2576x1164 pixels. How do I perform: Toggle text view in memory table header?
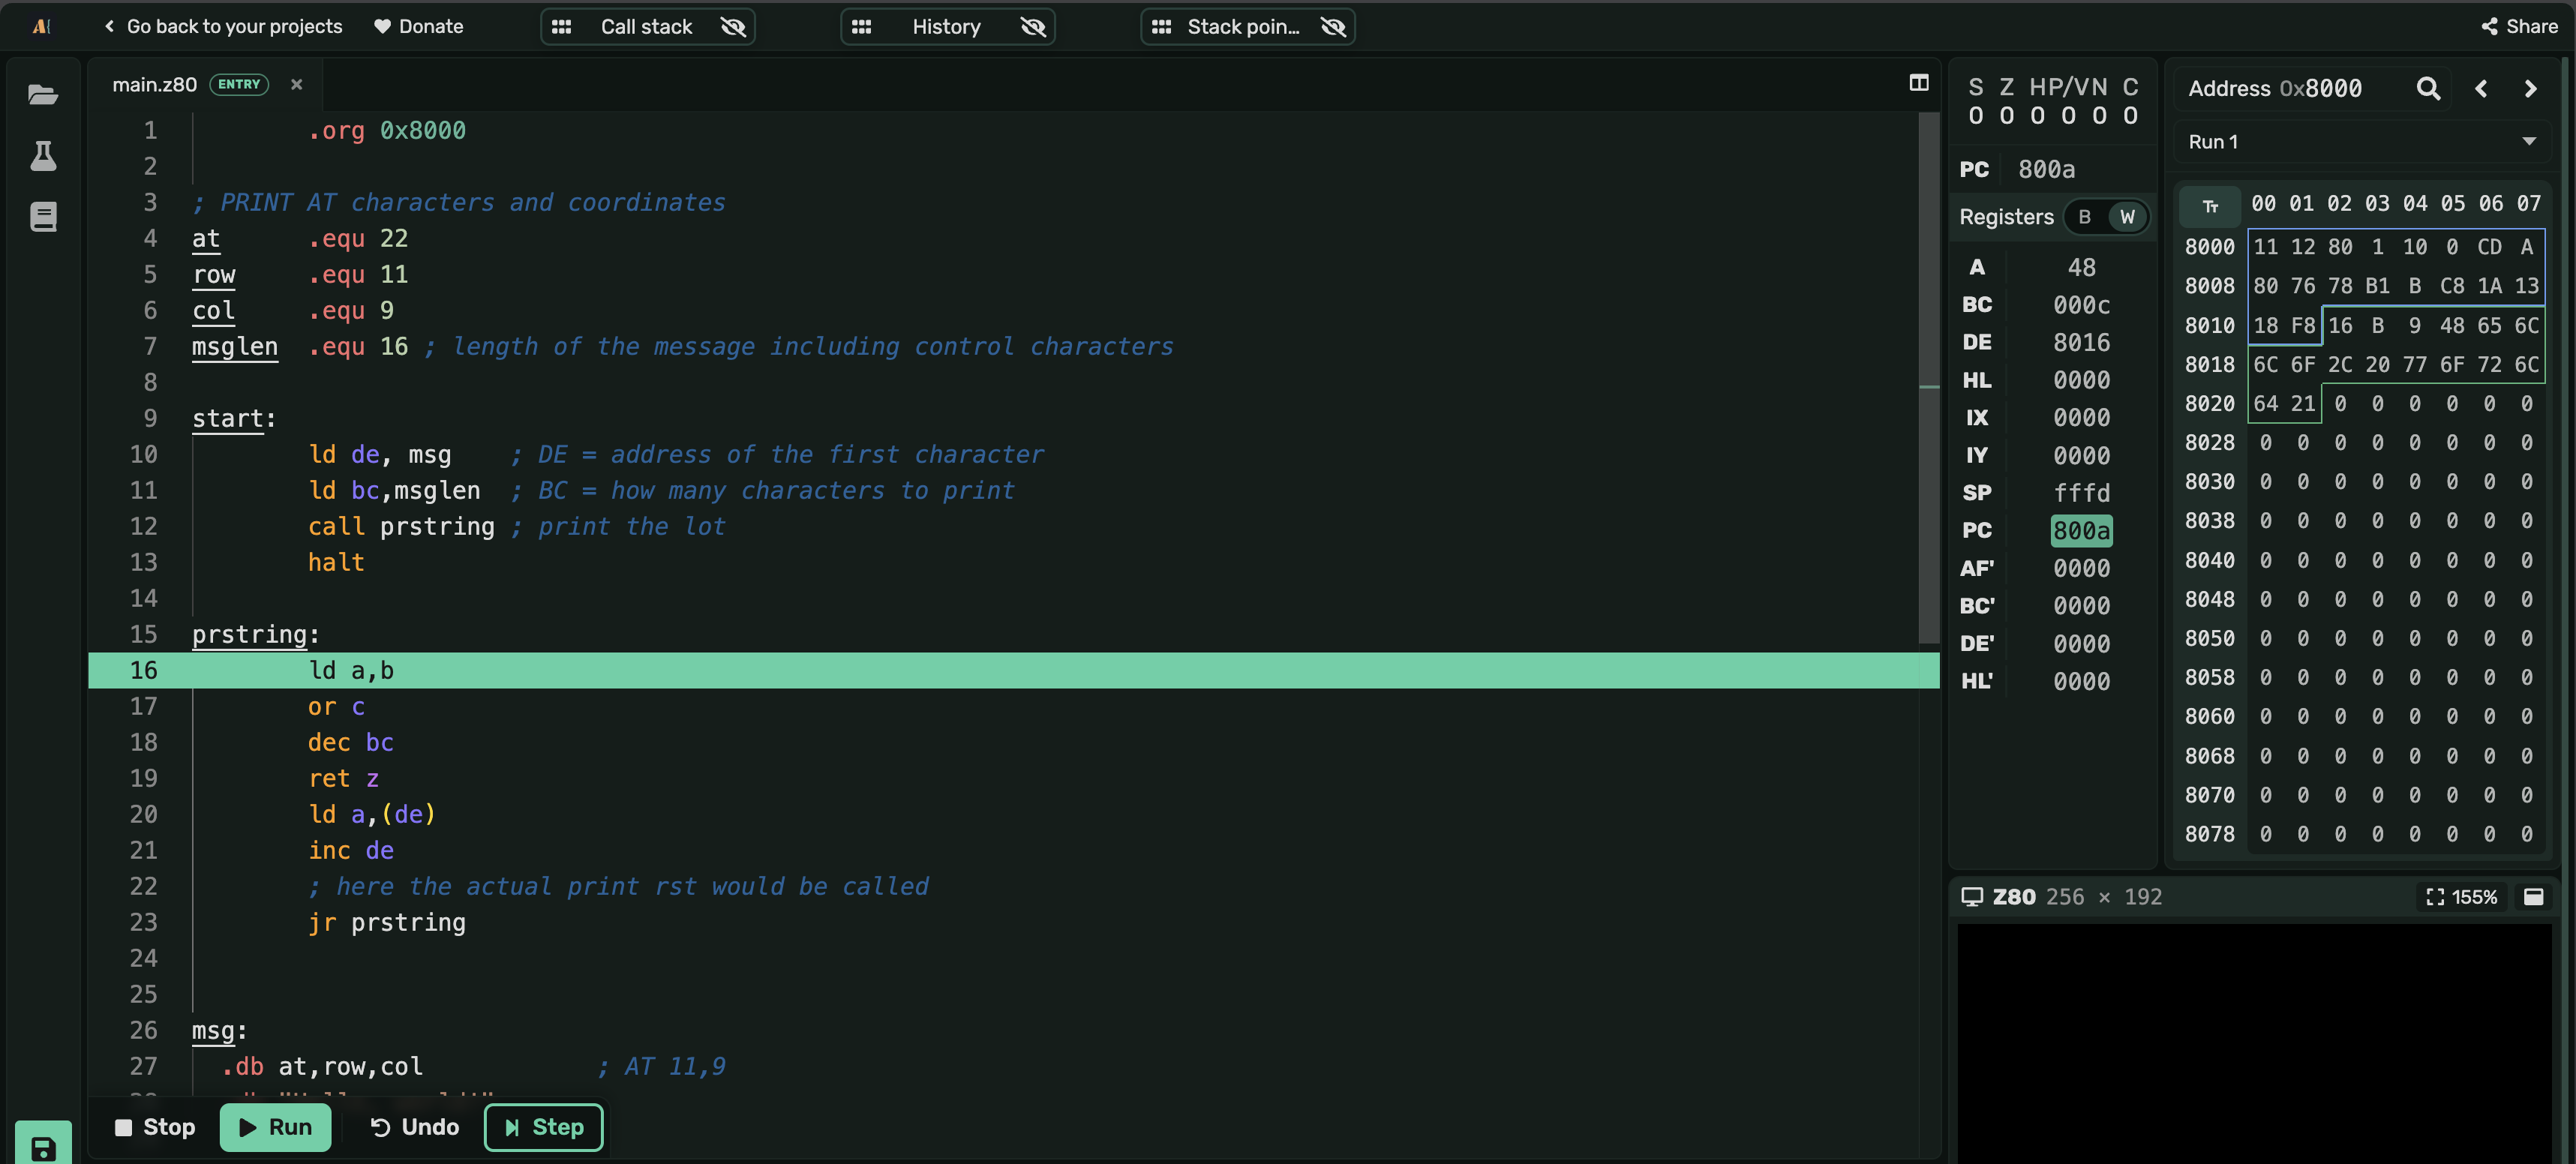tap(2210, 205)
